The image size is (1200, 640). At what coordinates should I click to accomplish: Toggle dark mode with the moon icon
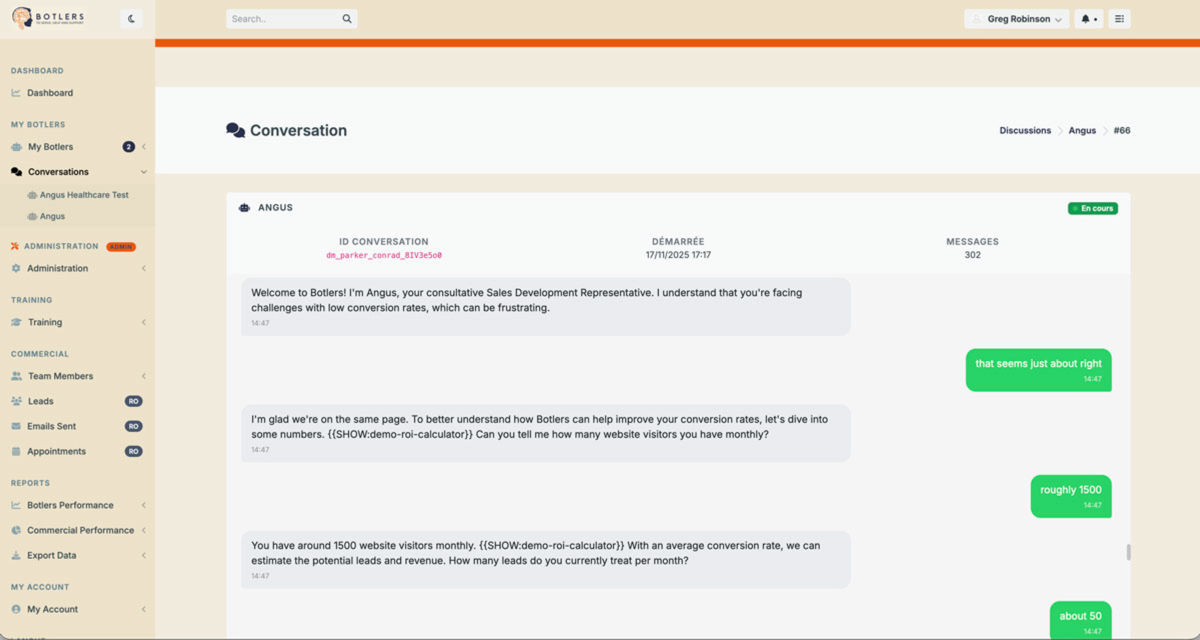131,17
